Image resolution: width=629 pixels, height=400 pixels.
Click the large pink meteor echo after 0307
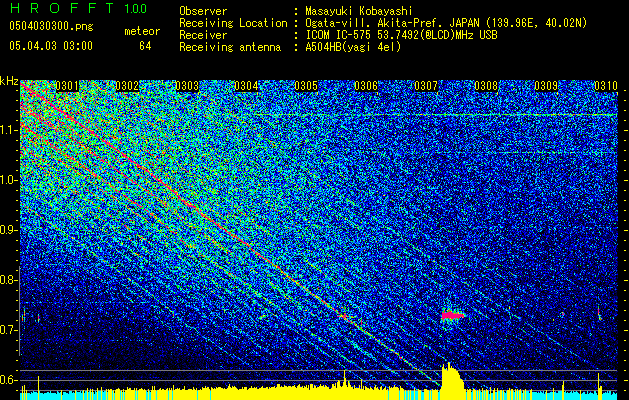tap(452, 315)
